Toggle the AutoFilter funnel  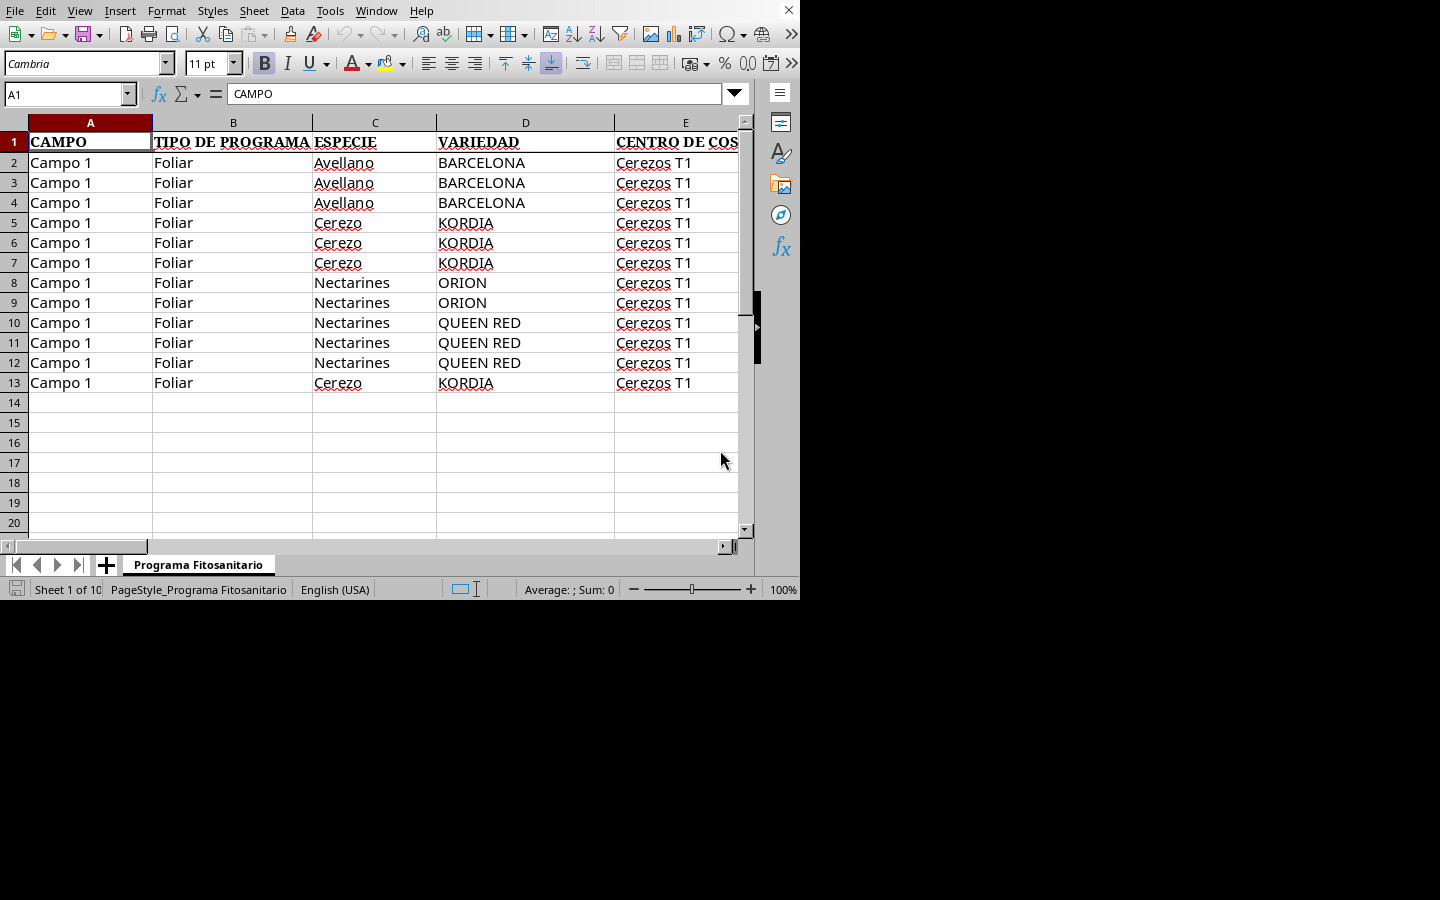620,34
